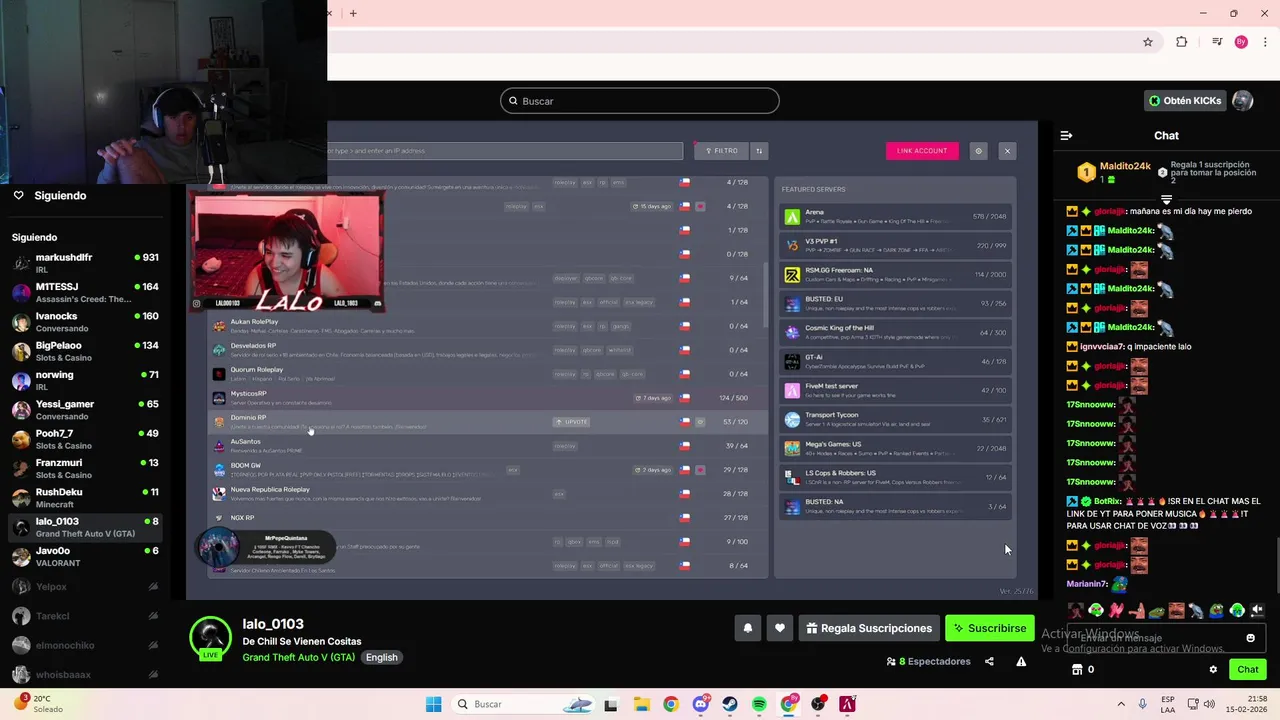Select LS Cops & Robbers: US server

(895, 477)
